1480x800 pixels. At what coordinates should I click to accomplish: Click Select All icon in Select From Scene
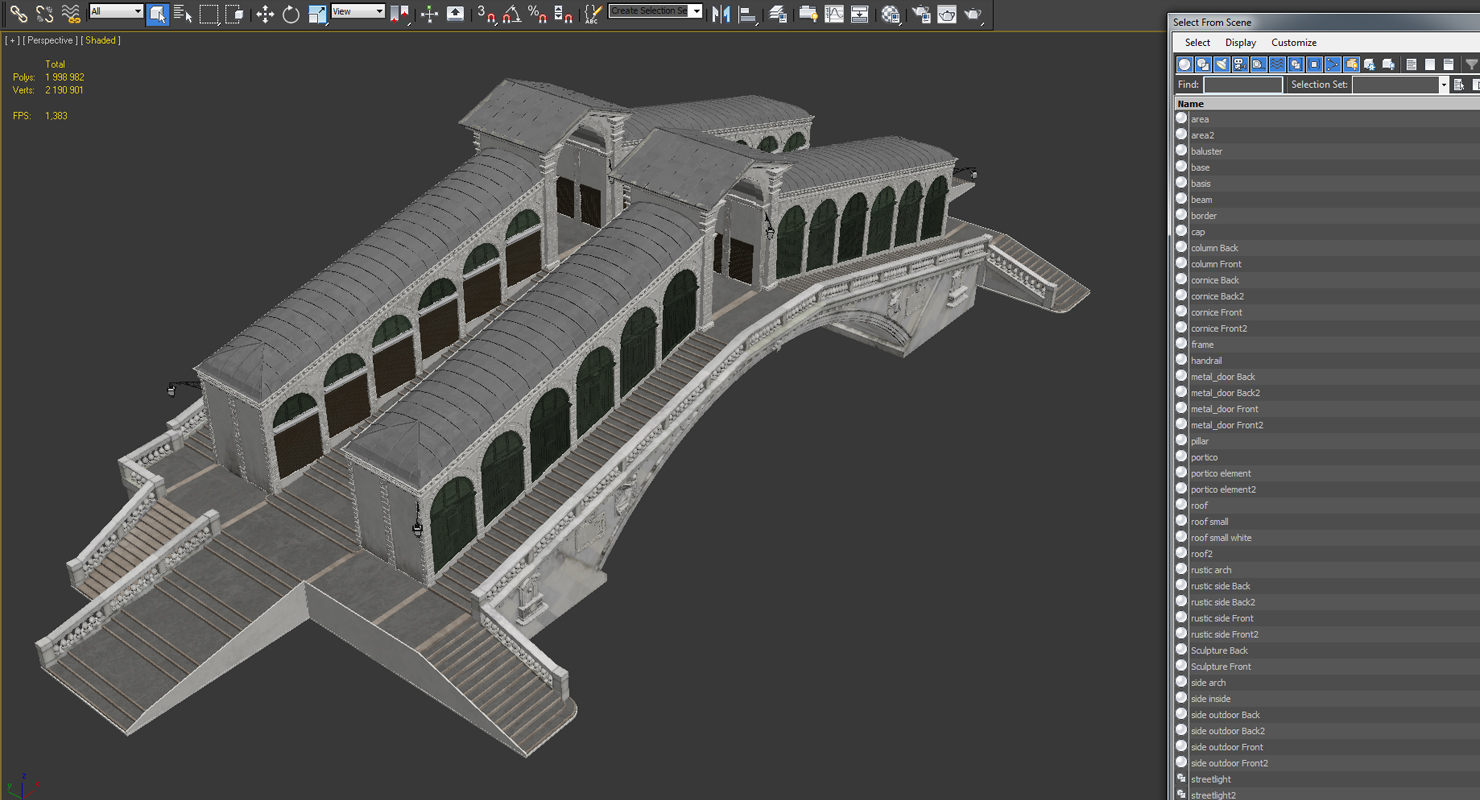1411,64
